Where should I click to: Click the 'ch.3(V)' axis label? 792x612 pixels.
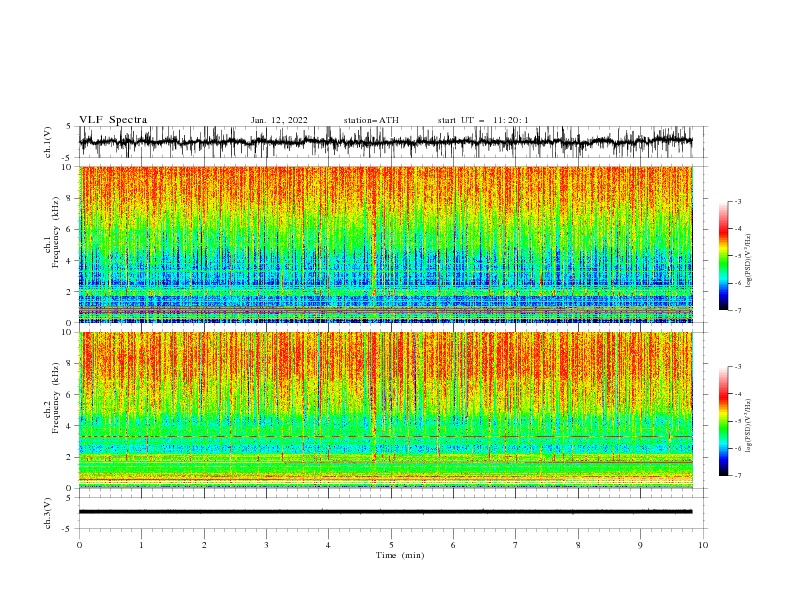(48, 513)
